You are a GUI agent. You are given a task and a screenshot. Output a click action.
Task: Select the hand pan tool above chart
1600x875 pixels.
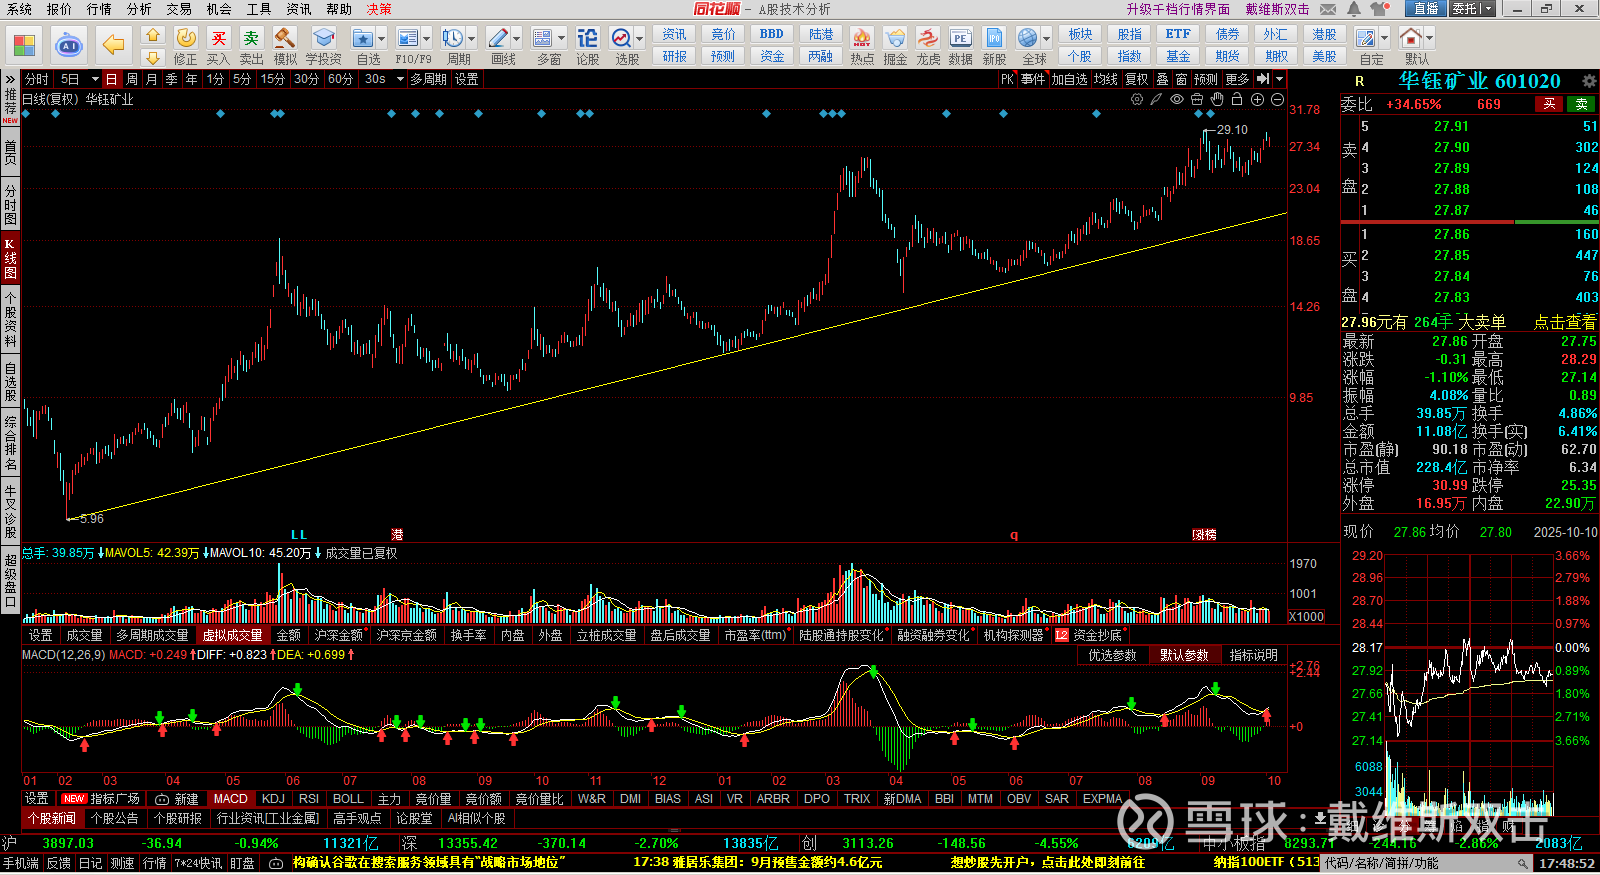(1217, 99)
